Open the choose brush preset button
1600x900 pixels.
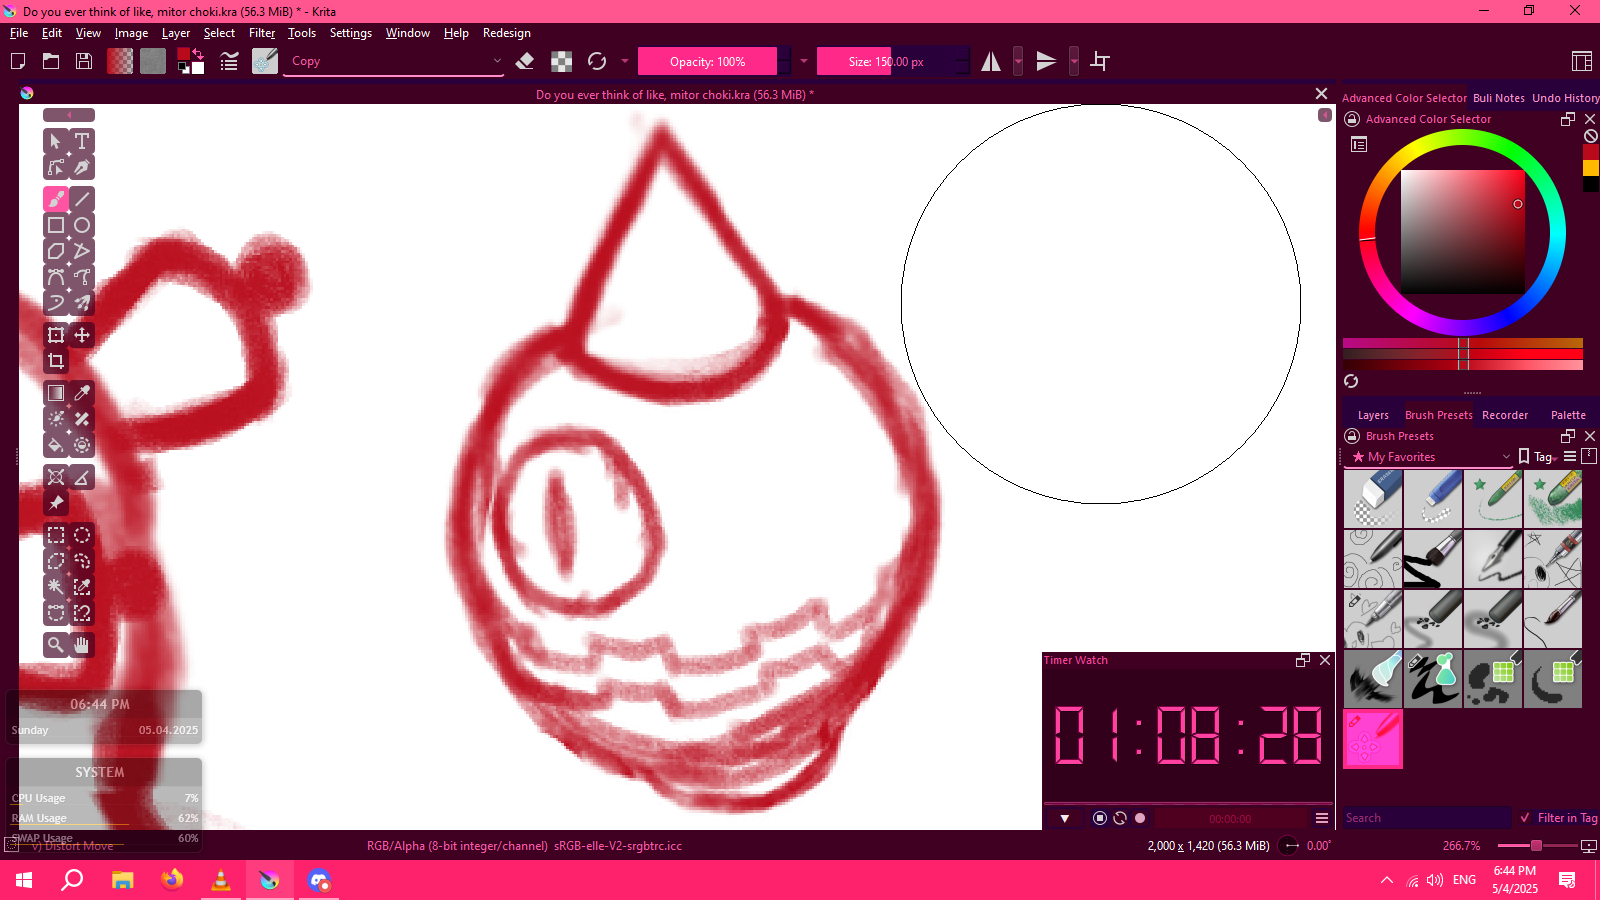[265, 61]
